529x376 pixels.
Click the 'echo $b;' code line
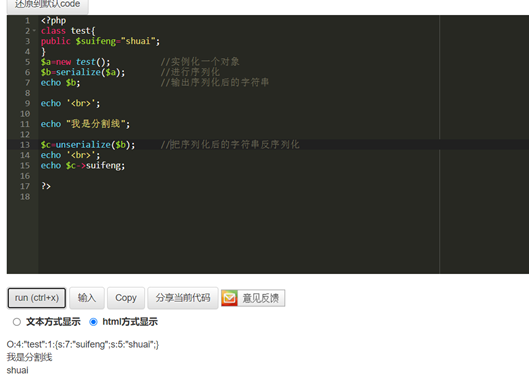[x=61, y=83]
